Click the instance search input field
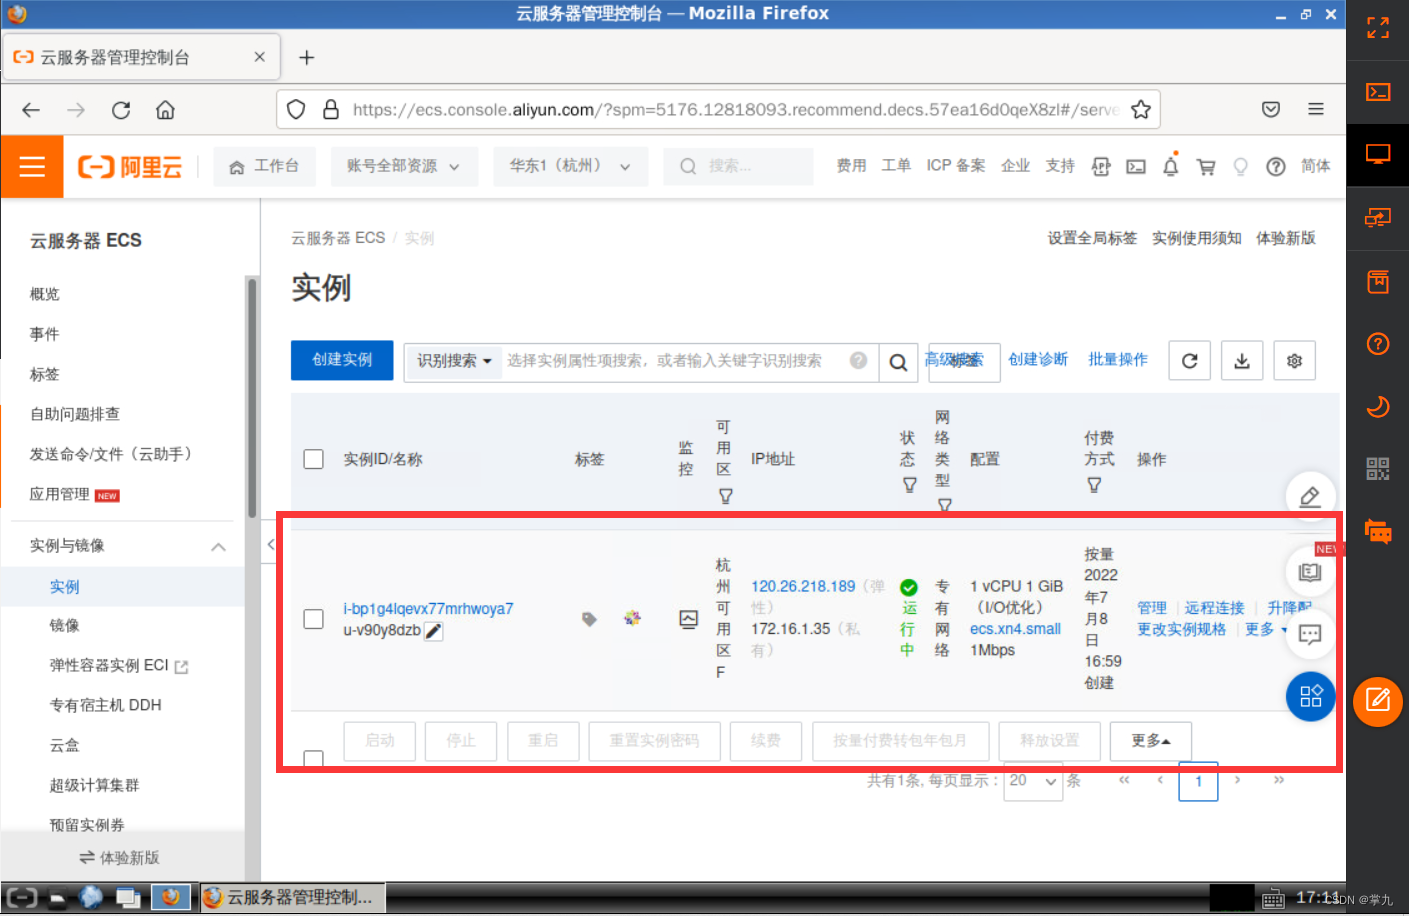This screenshot has width=1409, height=916. click(675, 361)
